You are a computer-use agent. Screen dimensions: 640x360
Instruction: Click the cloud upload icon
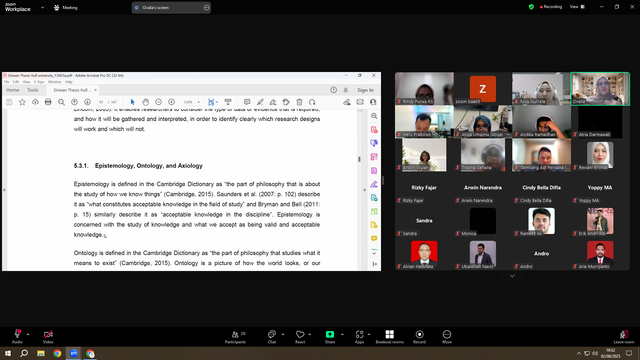(36, 102)
